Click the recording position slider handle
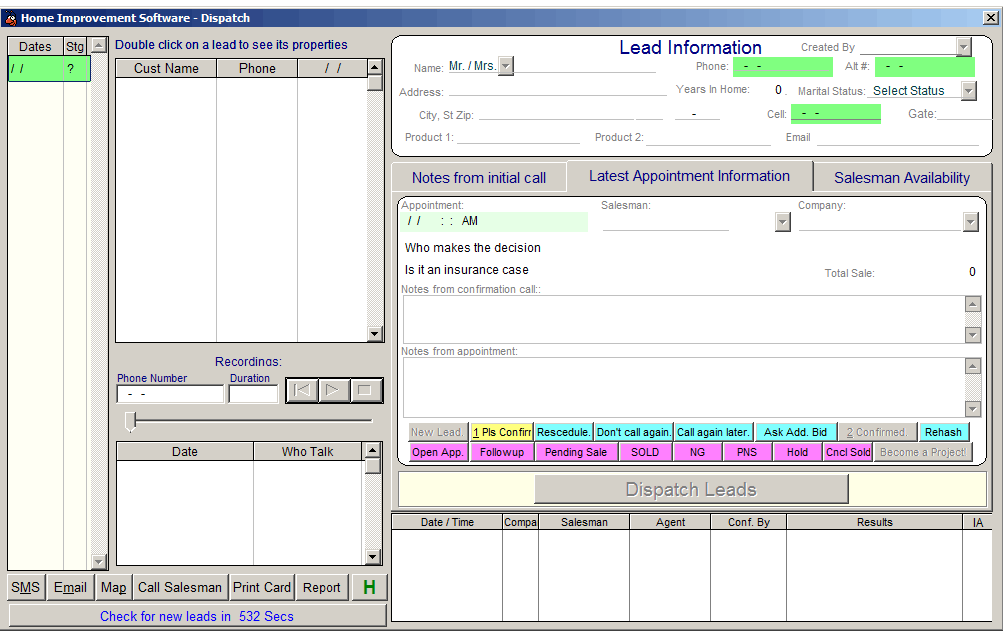 [130, 422]
